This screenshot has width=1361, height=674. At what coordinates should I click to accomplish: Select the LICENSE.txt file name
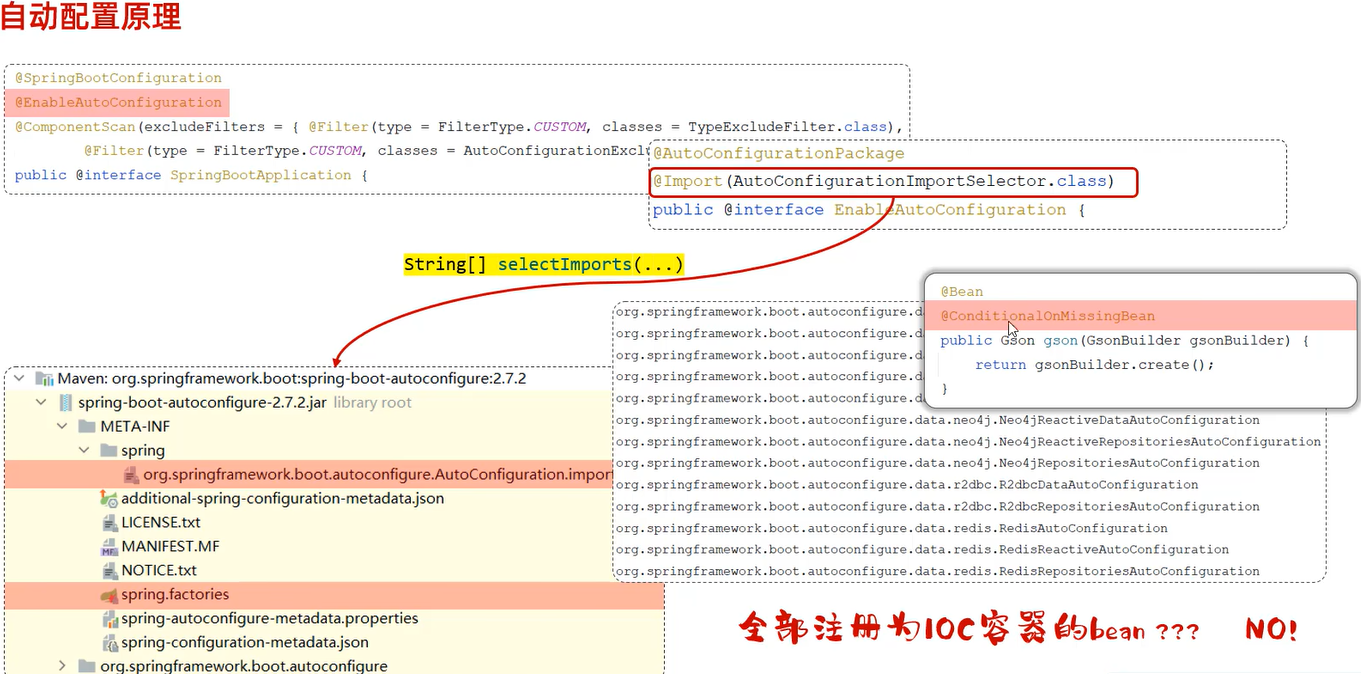pyautogui.click(x=161, y=523)
